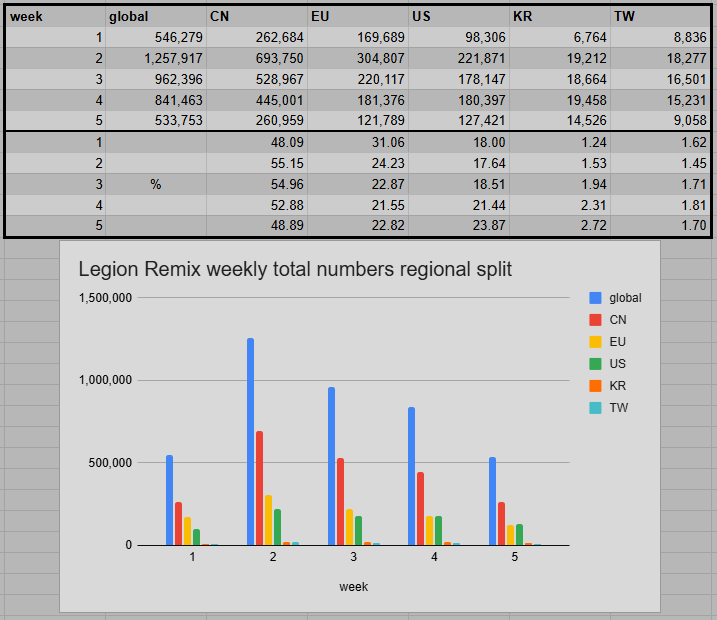717x620 pixels.
Task: Select the 'KR' column header cell
Action: pos(559,16)
